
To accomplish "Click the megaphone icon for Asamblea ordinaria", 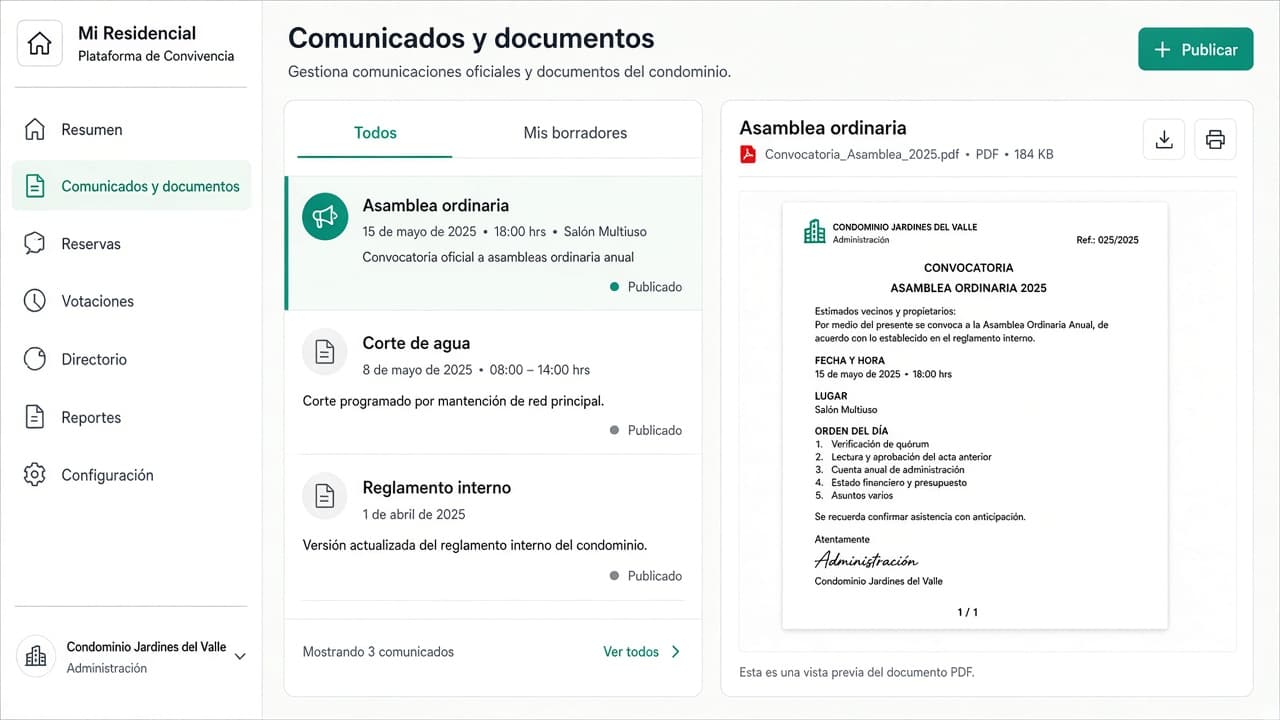I will coord(325,217).
